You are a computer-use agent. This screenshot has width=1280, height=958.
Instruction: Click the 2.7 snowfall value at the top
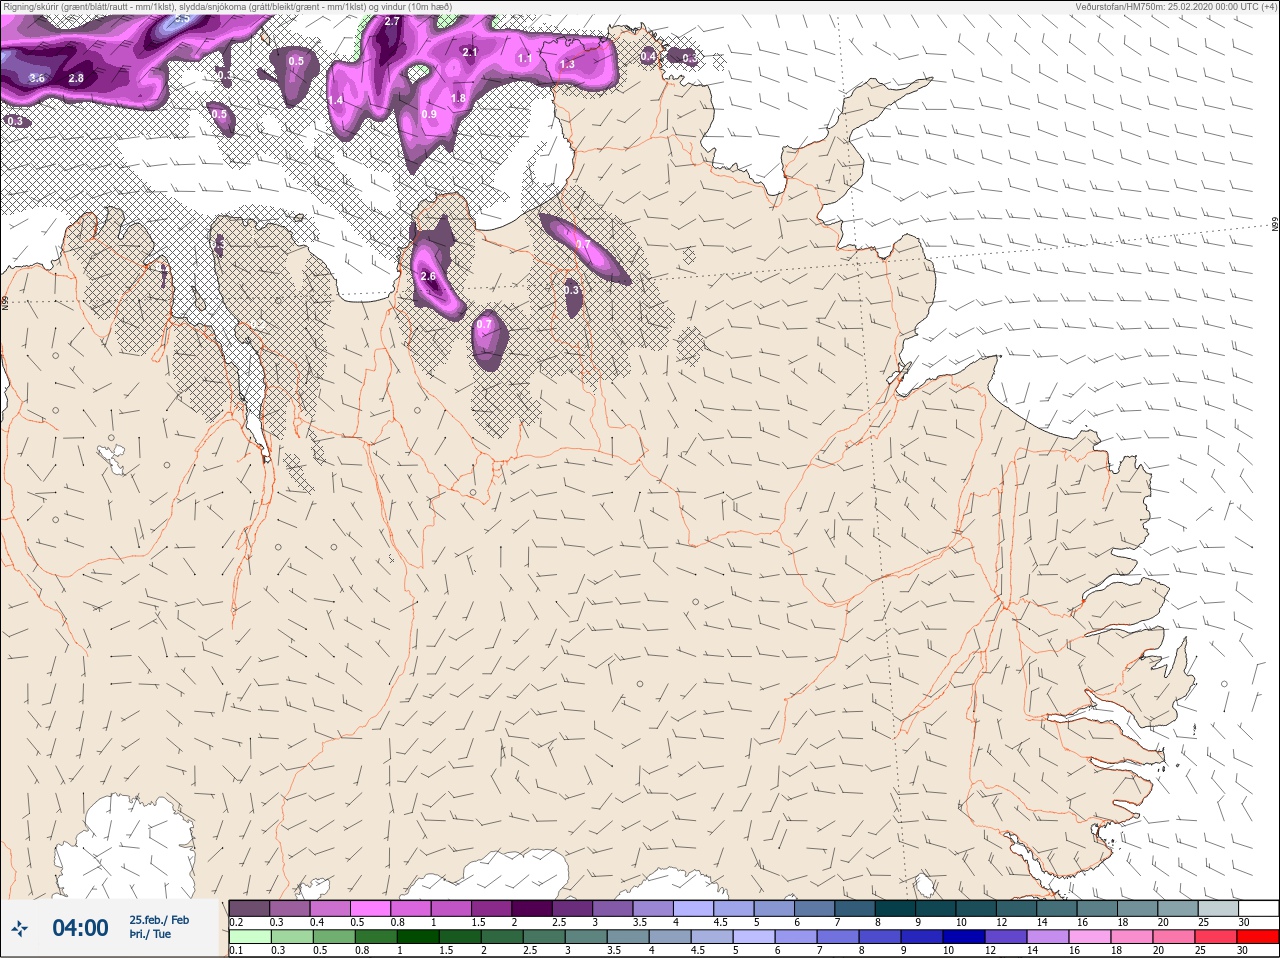(392, 21)
